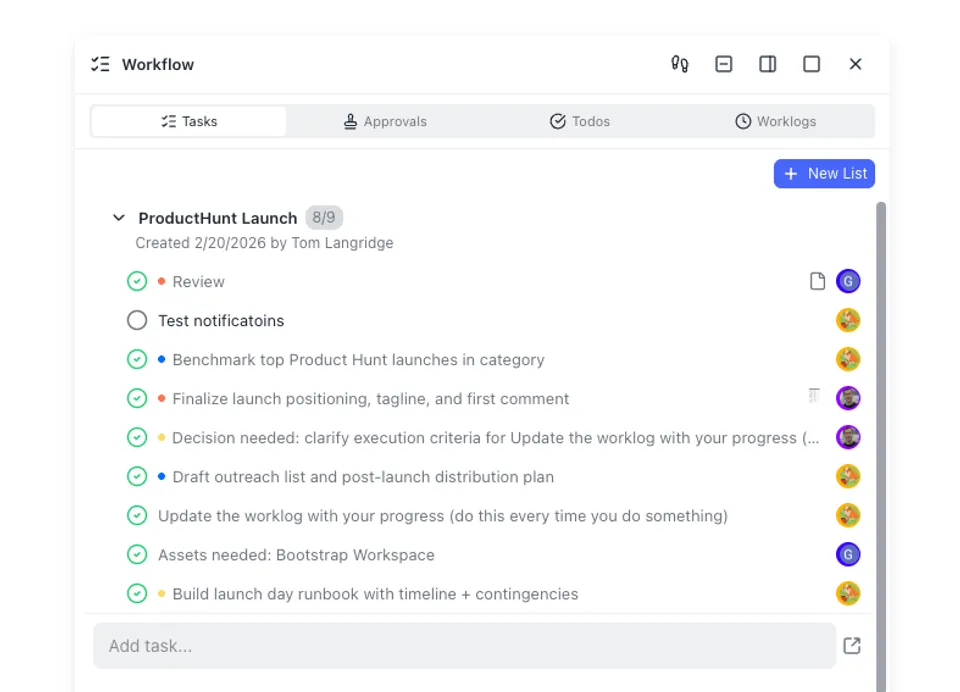The height and width of the screenshot is (692, 960).
Task: Click the split view icon in the header
Action: tap(767, 63)
